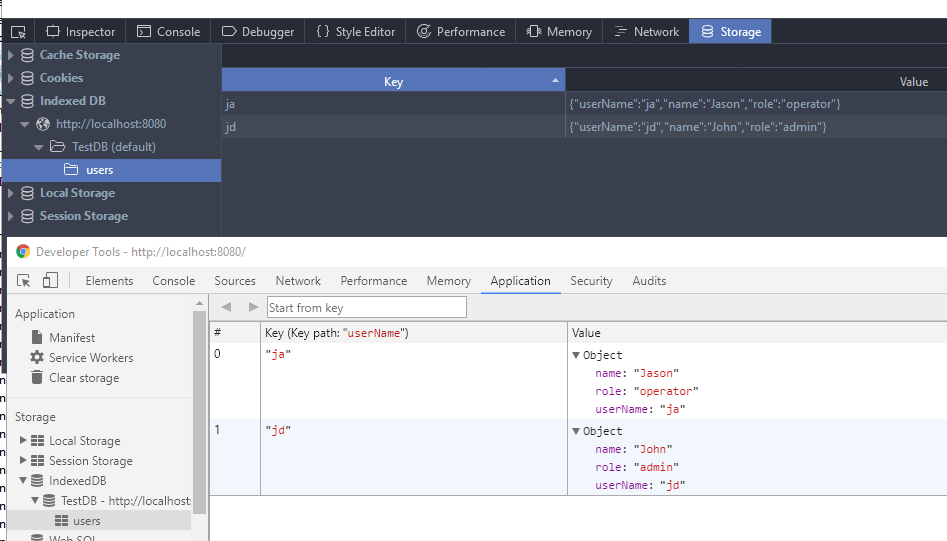947x541 pixels.
Task: Collapse the first Object value for ja
Action: [x=576, y=355]
